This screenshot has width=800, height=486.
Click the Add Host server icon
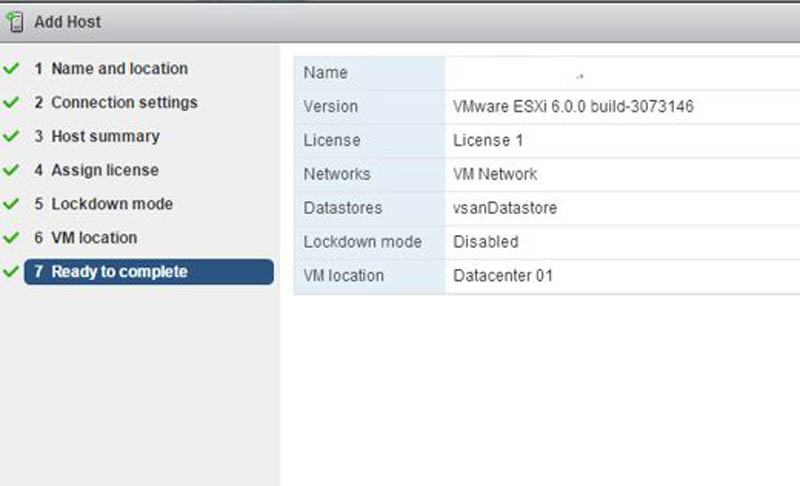click(15, 21)
